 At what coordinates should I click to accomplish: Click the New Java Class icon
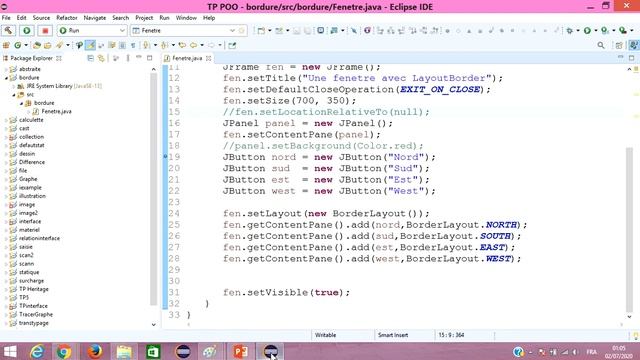18,45
